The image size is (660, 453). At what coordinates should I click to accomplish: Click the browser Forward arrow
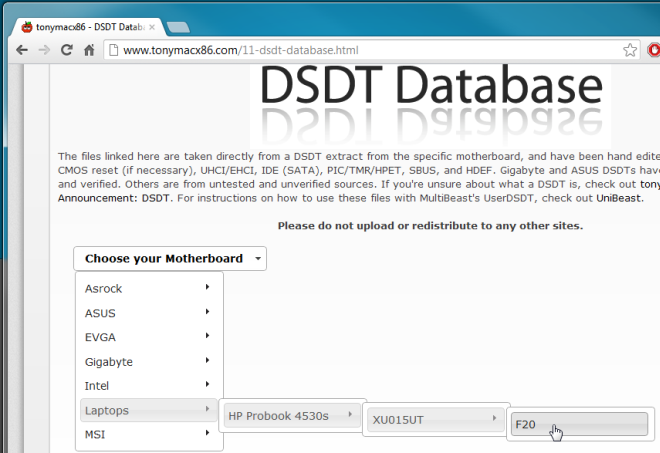click(x=44, y=50)
